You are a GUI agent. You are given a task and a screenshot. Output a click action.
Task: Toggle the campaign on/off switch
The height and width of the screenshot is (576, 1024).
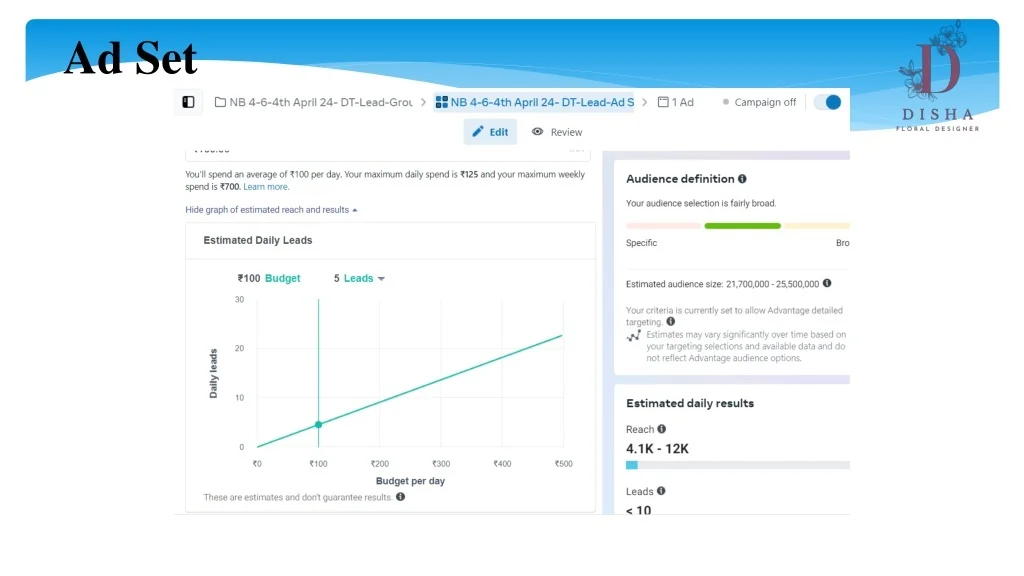[827, 102]
